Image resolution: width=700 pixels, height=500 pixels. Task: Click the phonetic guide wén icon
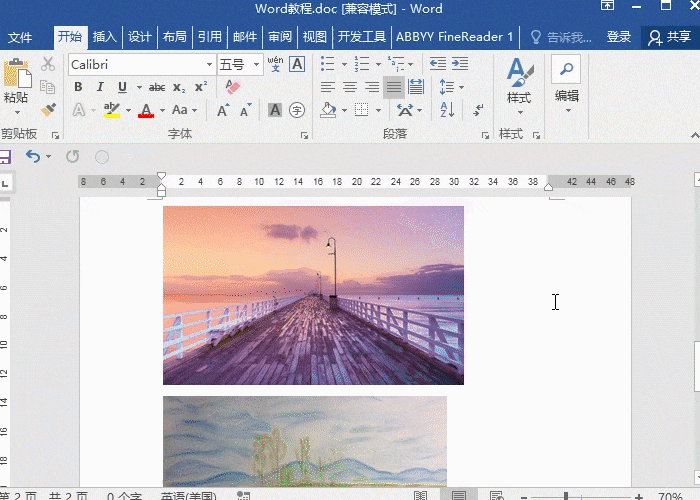(275, 64)
